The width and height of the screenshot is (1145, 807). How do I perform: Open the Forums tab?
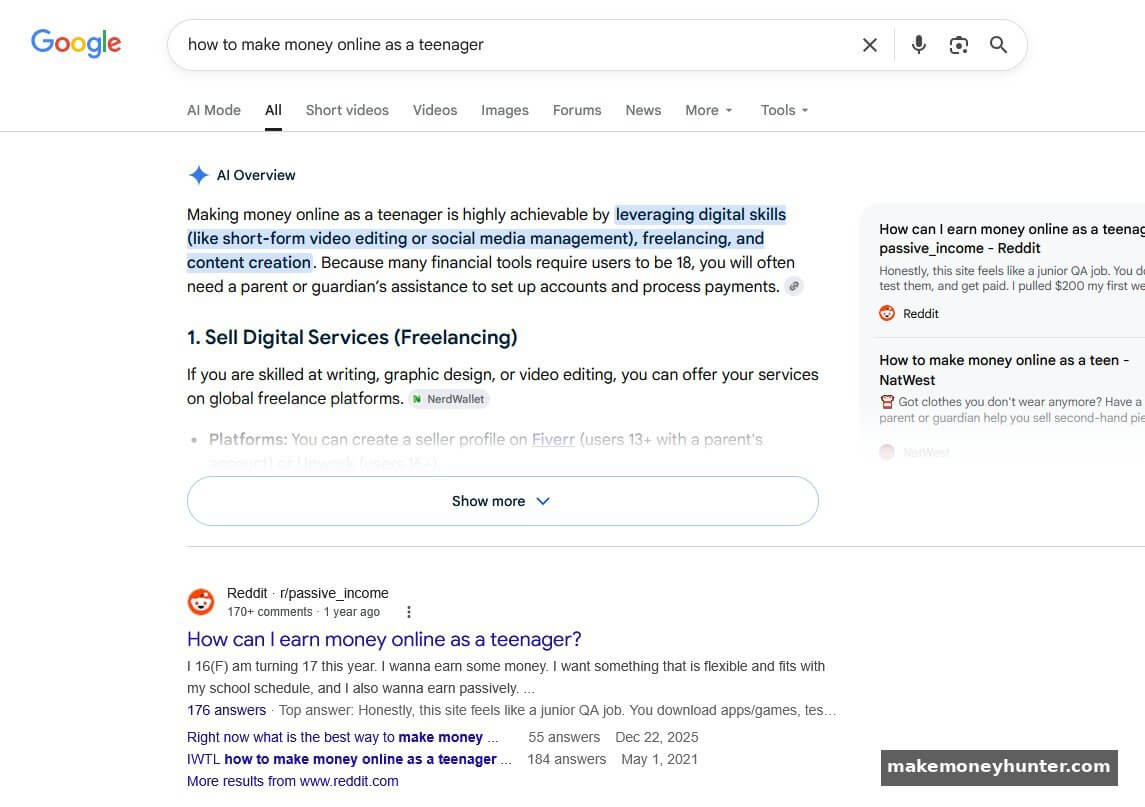click(x=577, y=110)
